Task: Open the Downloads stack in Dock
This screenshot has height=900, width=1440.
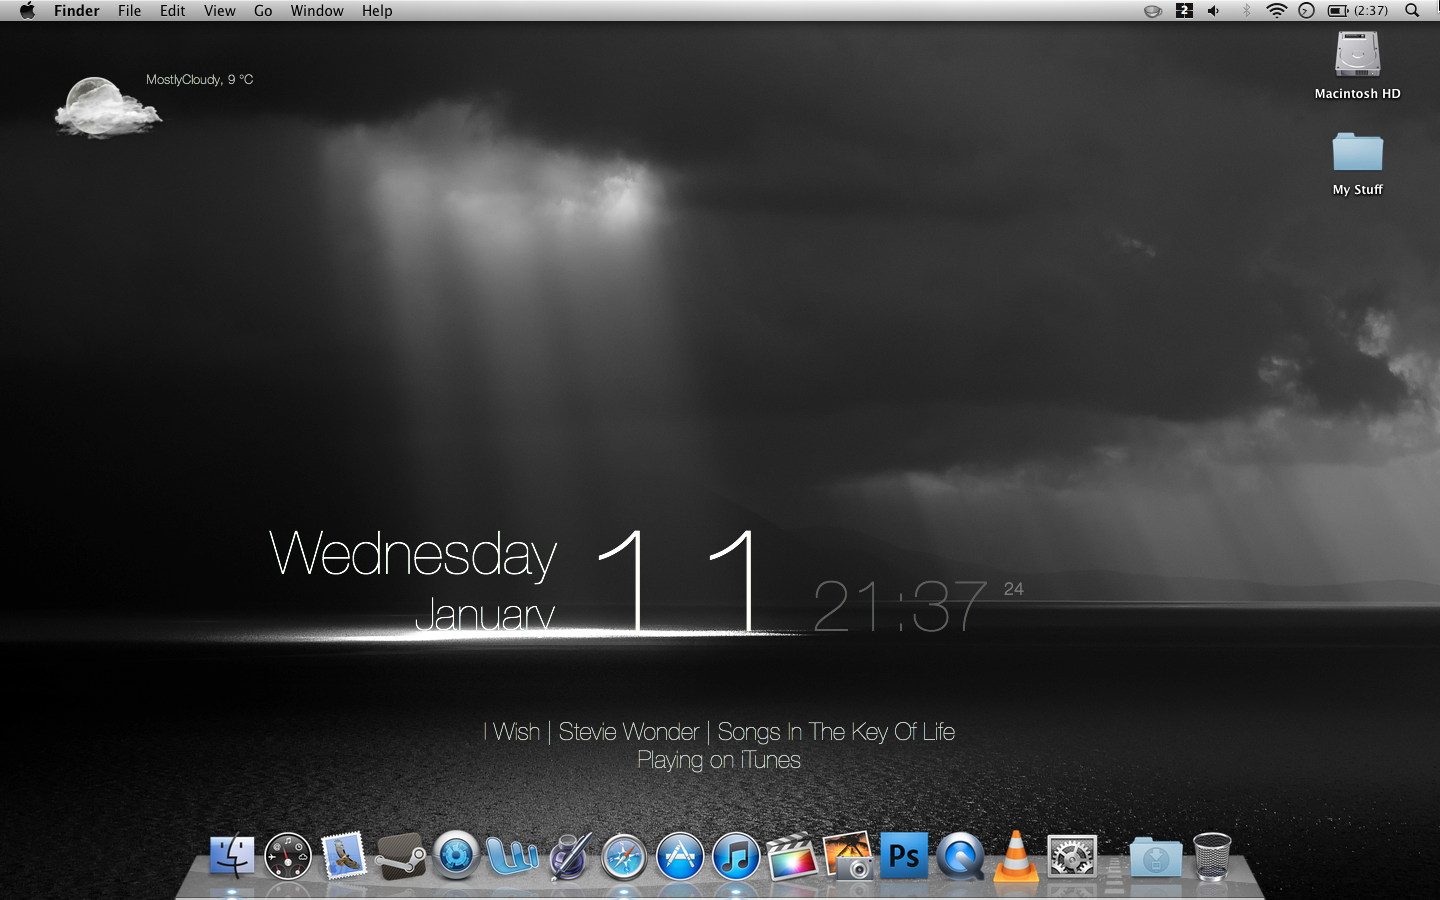Action: (1156, 858)
